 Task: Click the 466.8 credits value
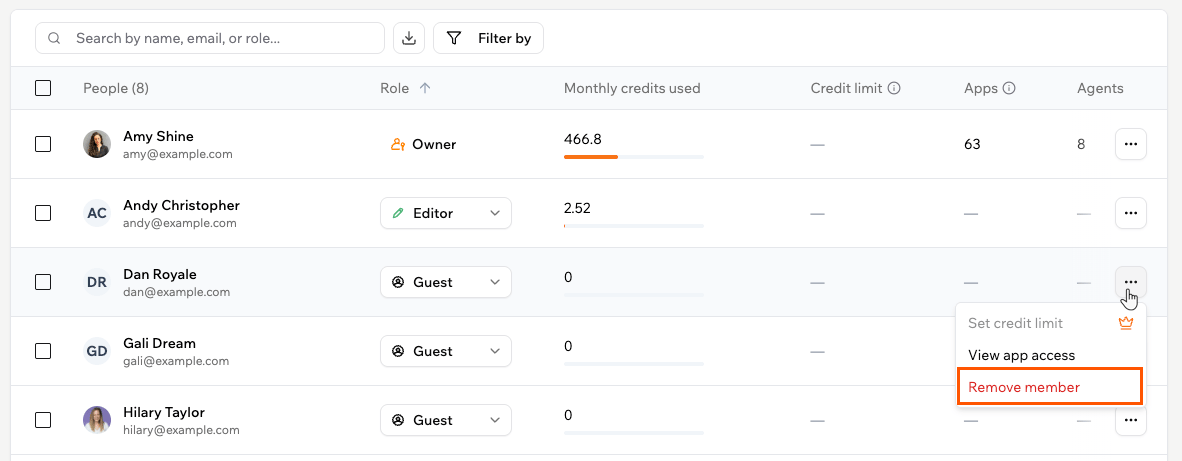pyautogui.click(x=583, y=139)
